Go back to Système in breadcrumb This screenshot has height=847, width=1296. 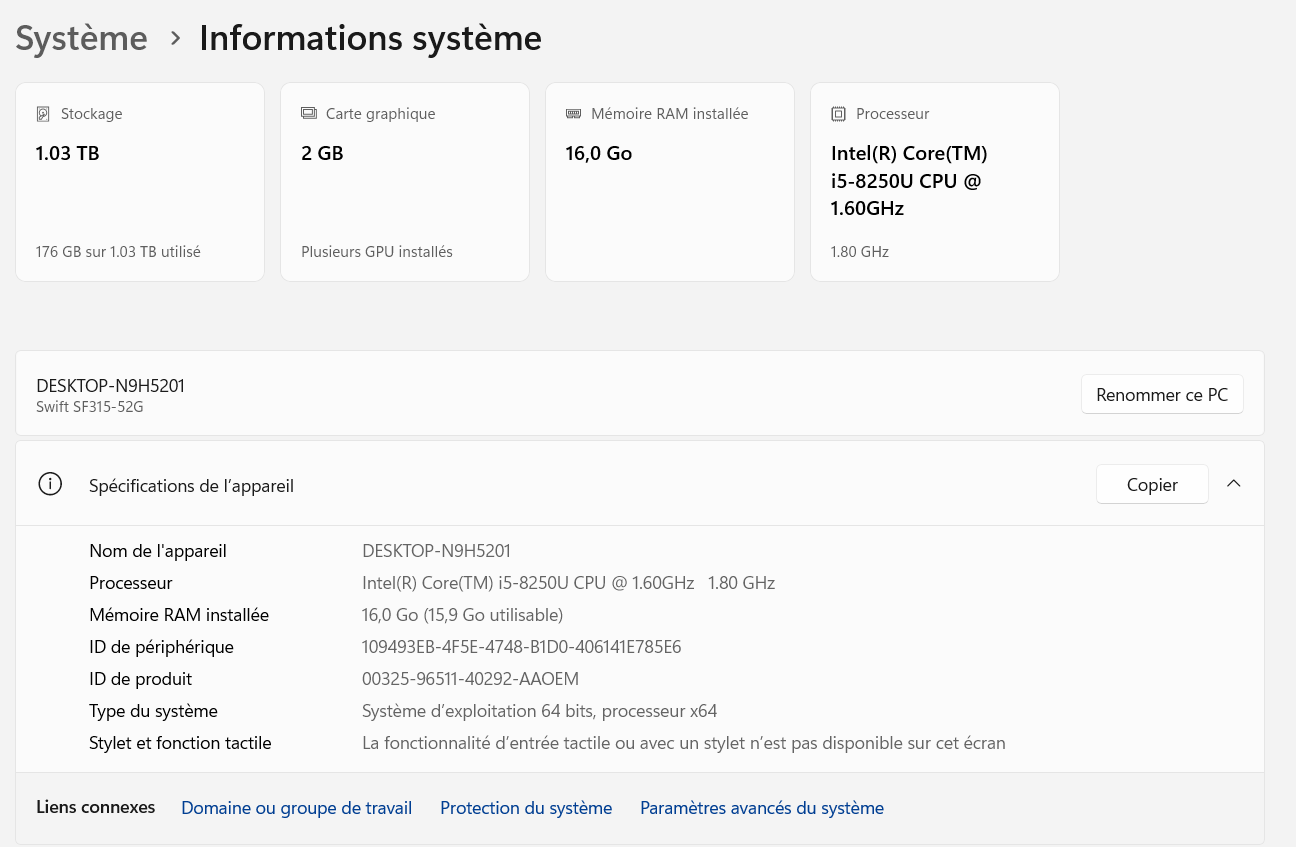point(82,38)
